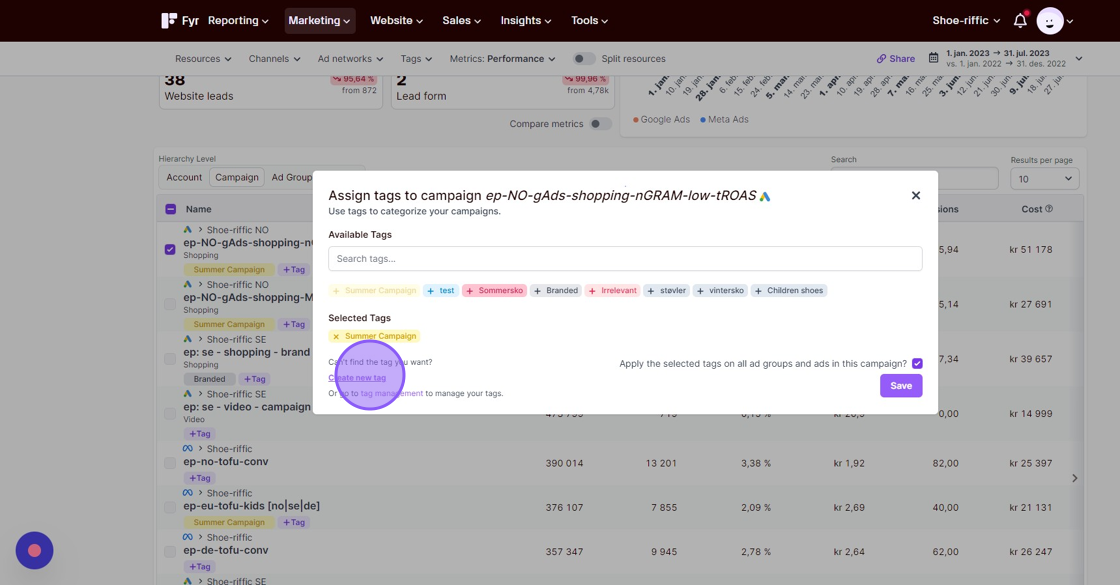Uncheck the apply-to-all ad groups checkbox
Image resolution: width=1120 pixels, height=585 pixels.
pyautogui.click(x=917, y=364)
